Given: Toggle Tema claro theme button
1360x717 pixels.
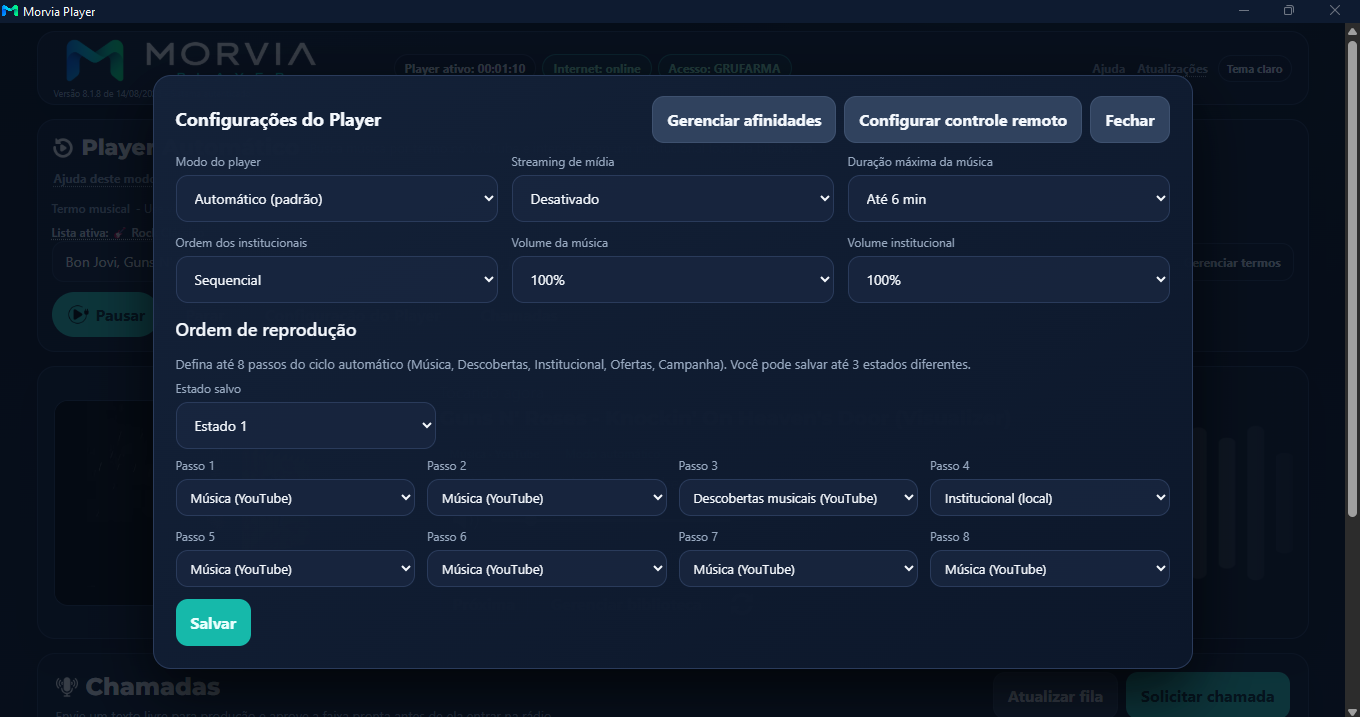Looking at the screenshot, I should click(1254, 69).
